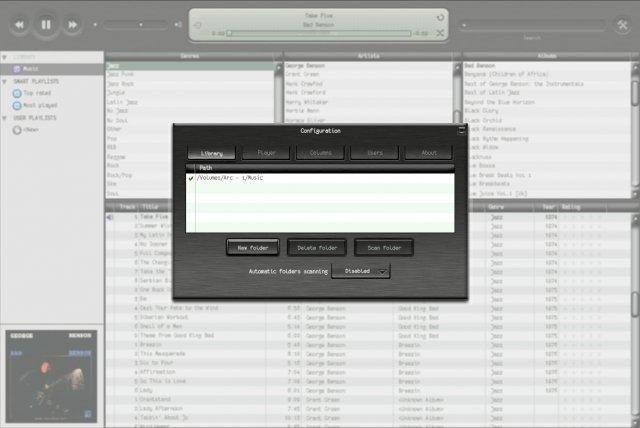640x428 pixels.
Task: Click the Top rated playlist icon
Action: click(17, 93)
